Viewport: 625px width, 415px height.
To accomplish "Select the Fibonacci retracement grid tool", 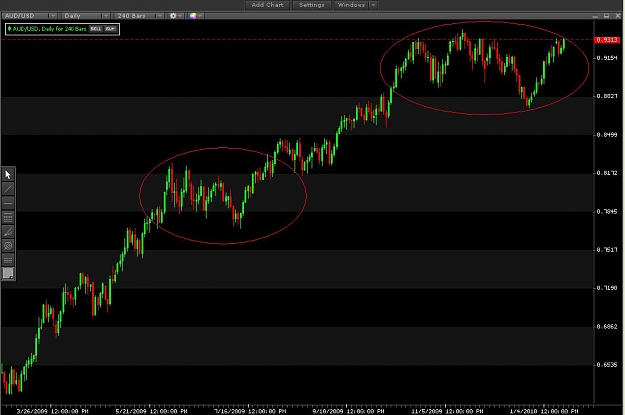I will 8,218.
